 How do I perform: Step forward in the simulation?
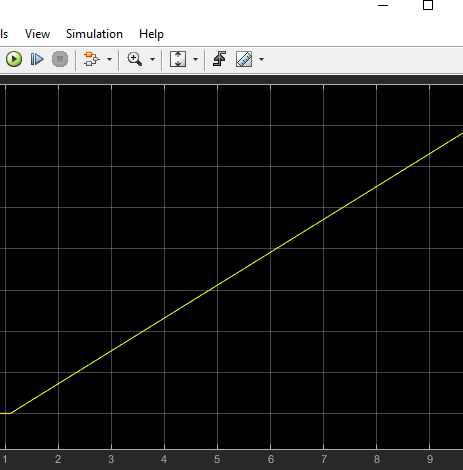[x=37, y=59]
